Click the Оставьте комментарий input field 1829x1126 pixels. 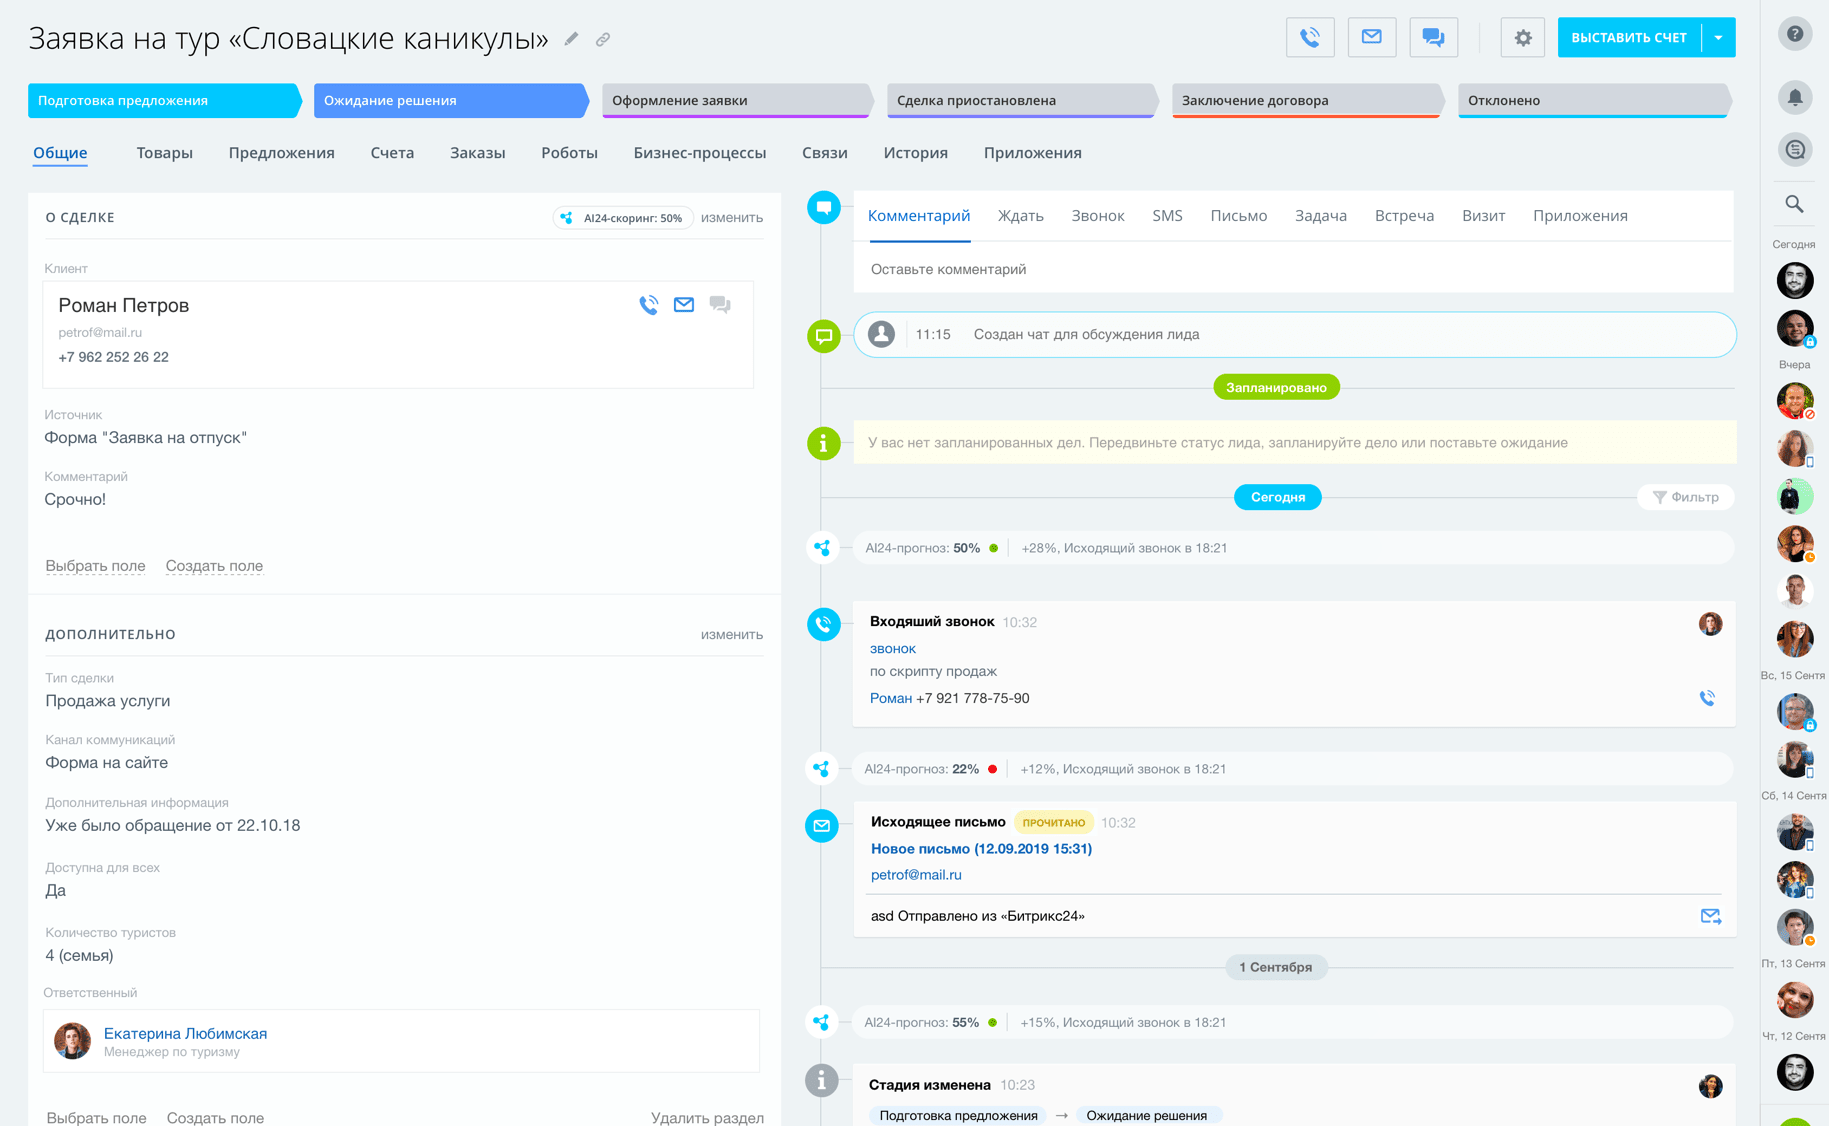[x=1290, y=269]
